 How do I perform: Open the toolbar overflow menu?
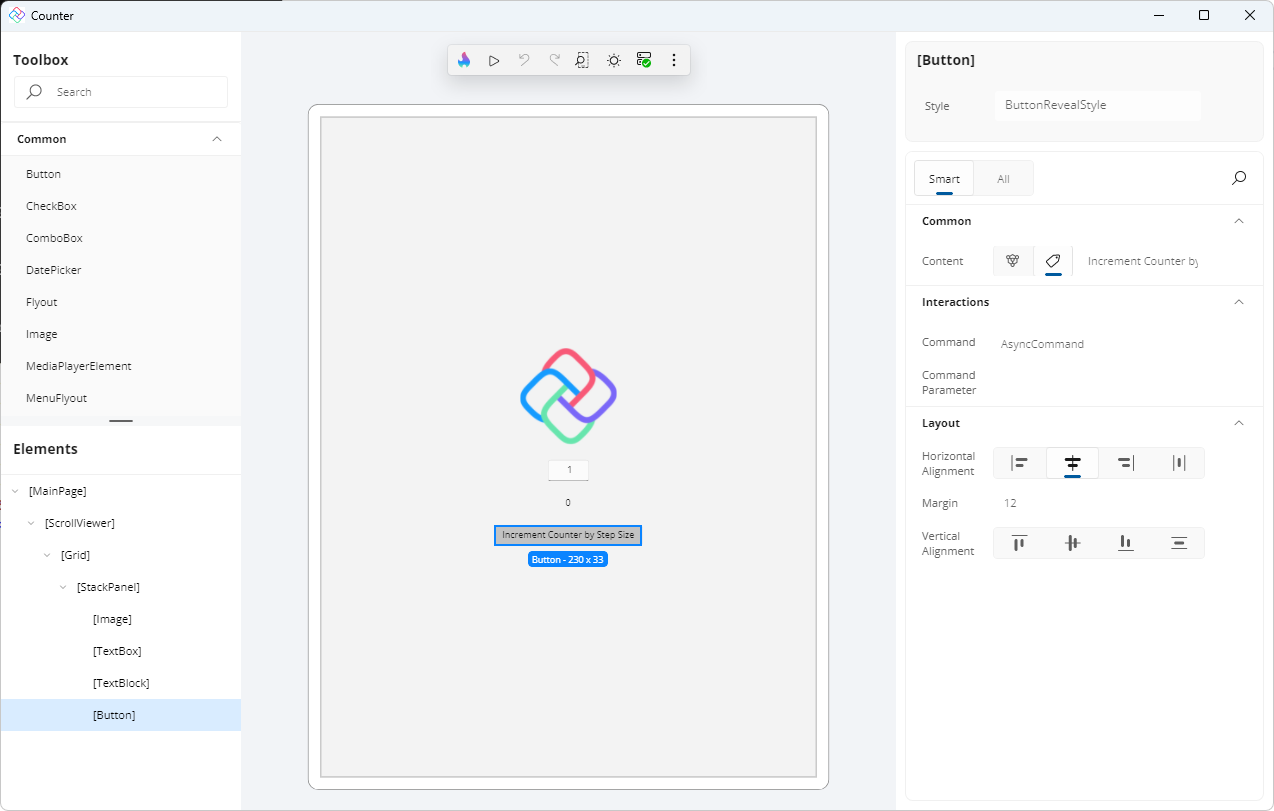pos(674,60)
